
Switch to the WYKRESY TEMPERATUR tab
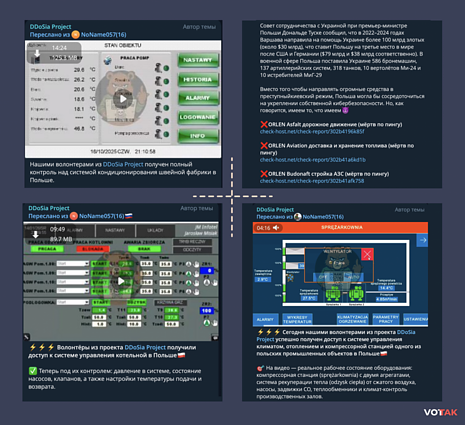click(x=297, y=319)
